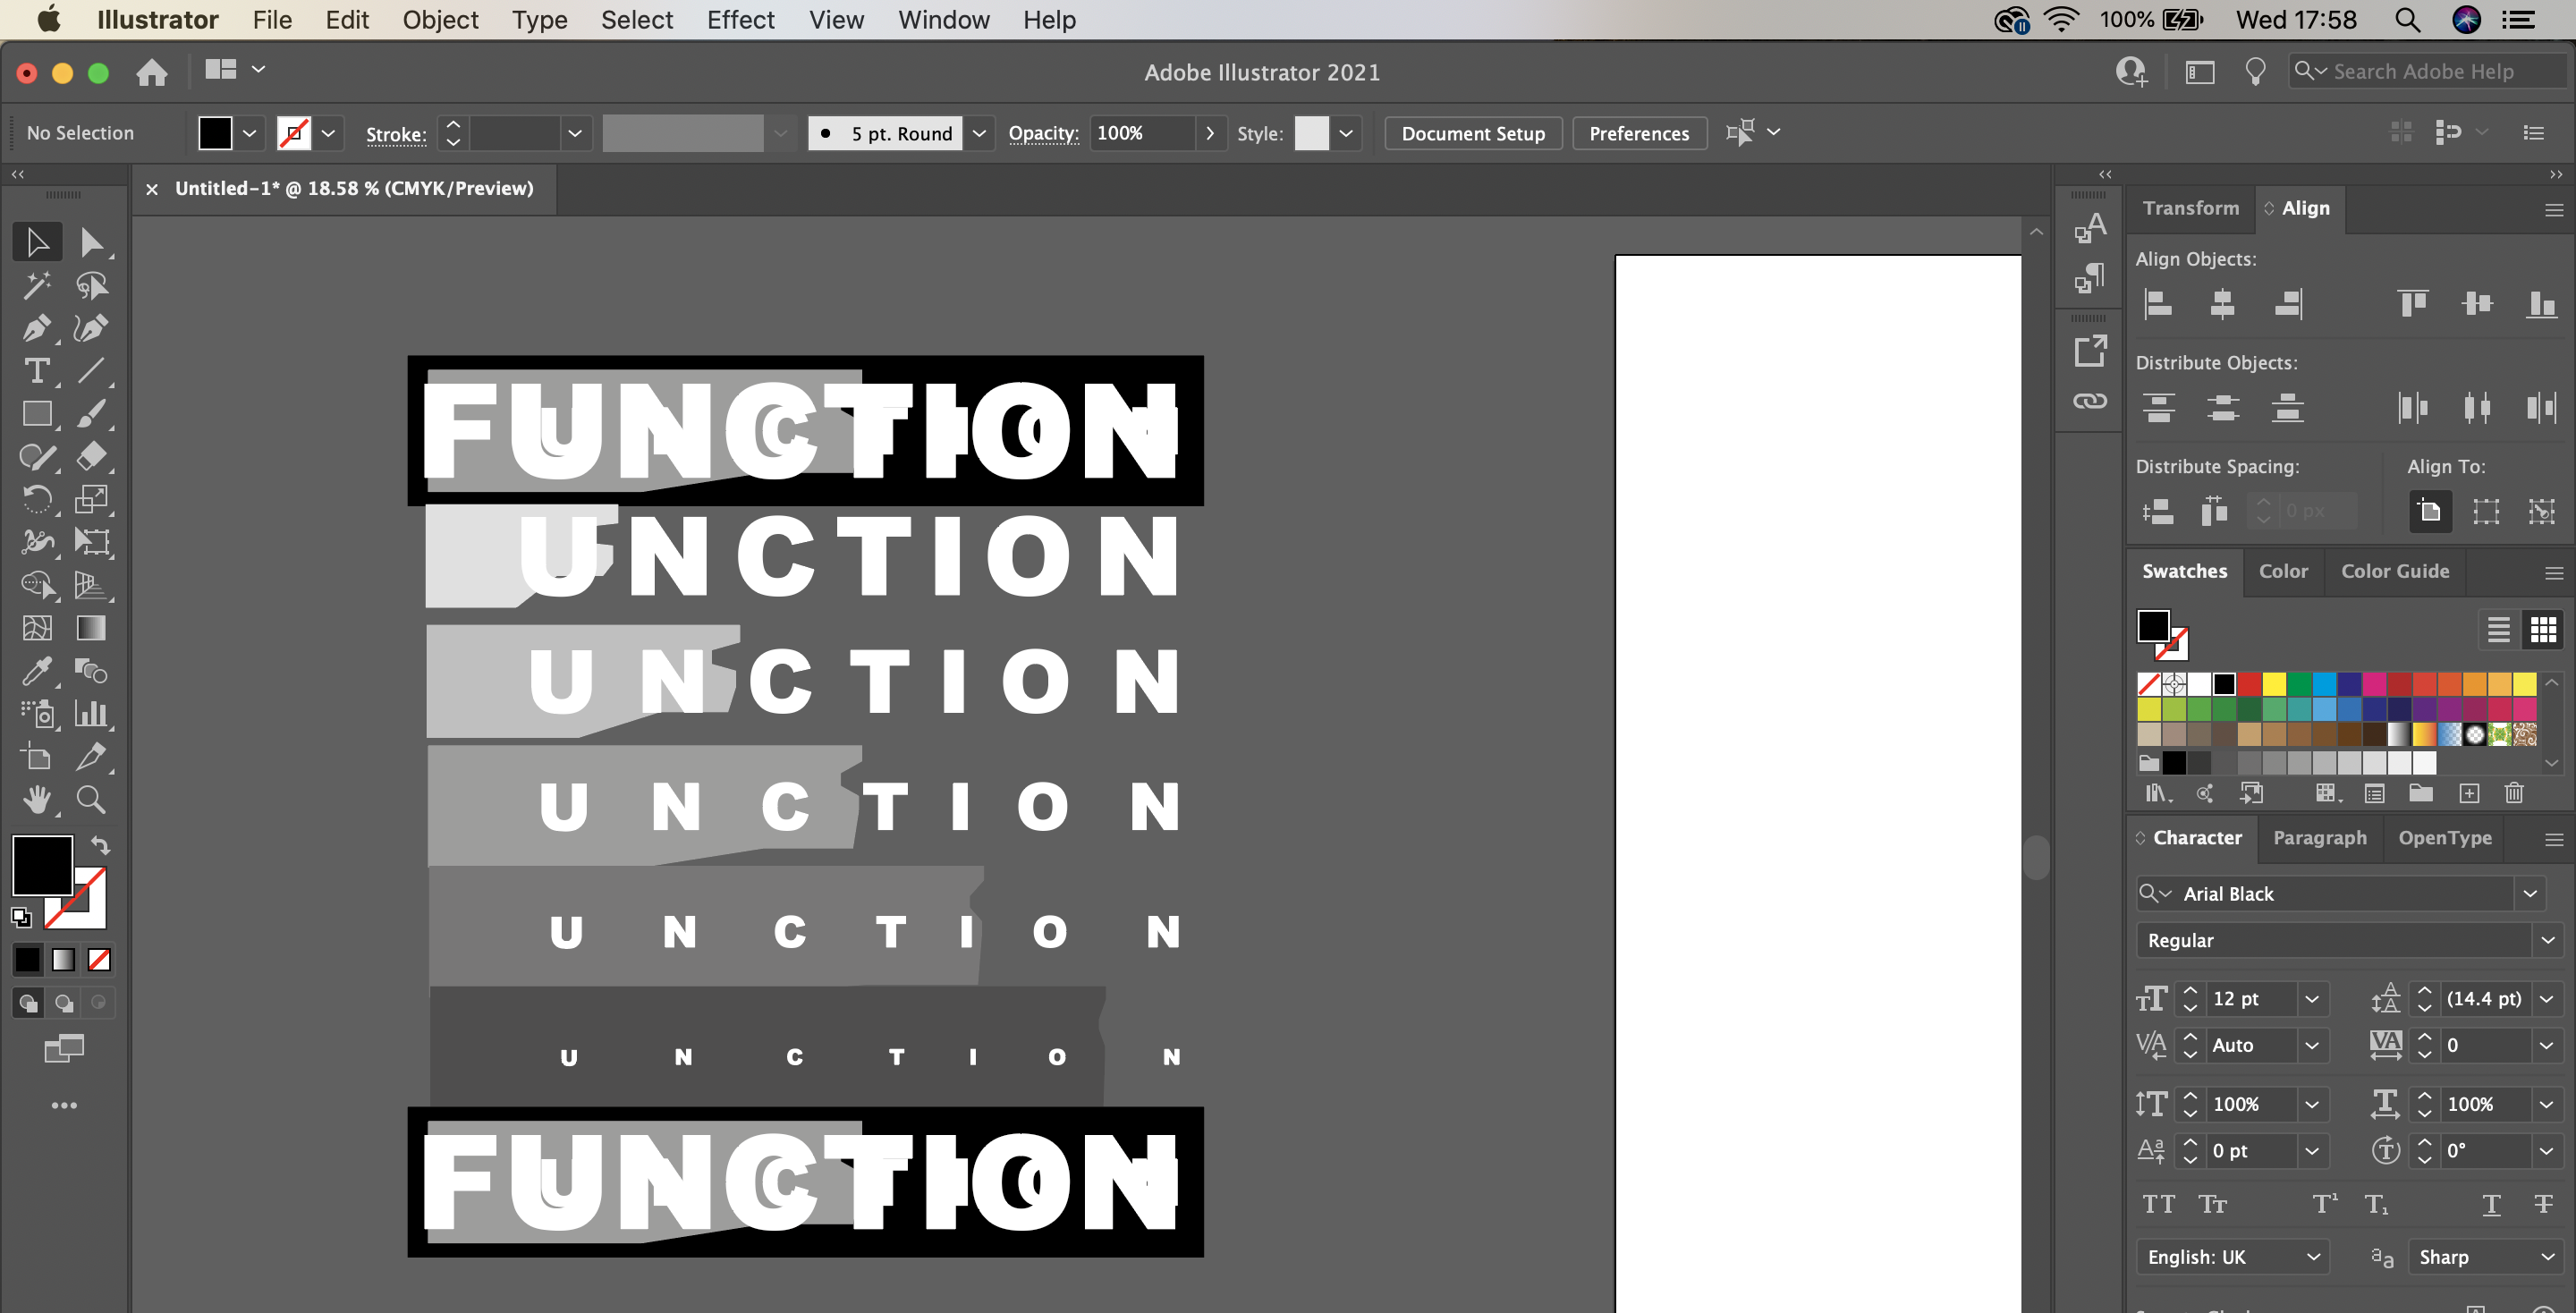
Task: Open the Effect menu
Action: click(740, 19)
